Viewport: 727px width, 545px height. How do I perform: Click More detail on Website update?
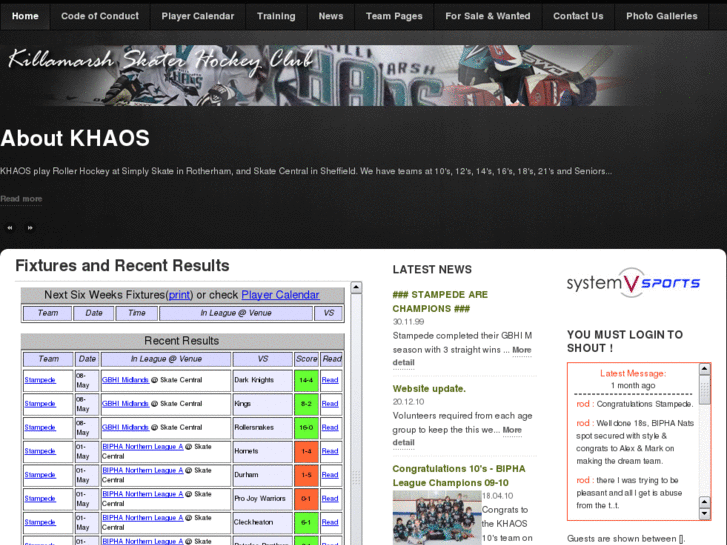point(512,430)
